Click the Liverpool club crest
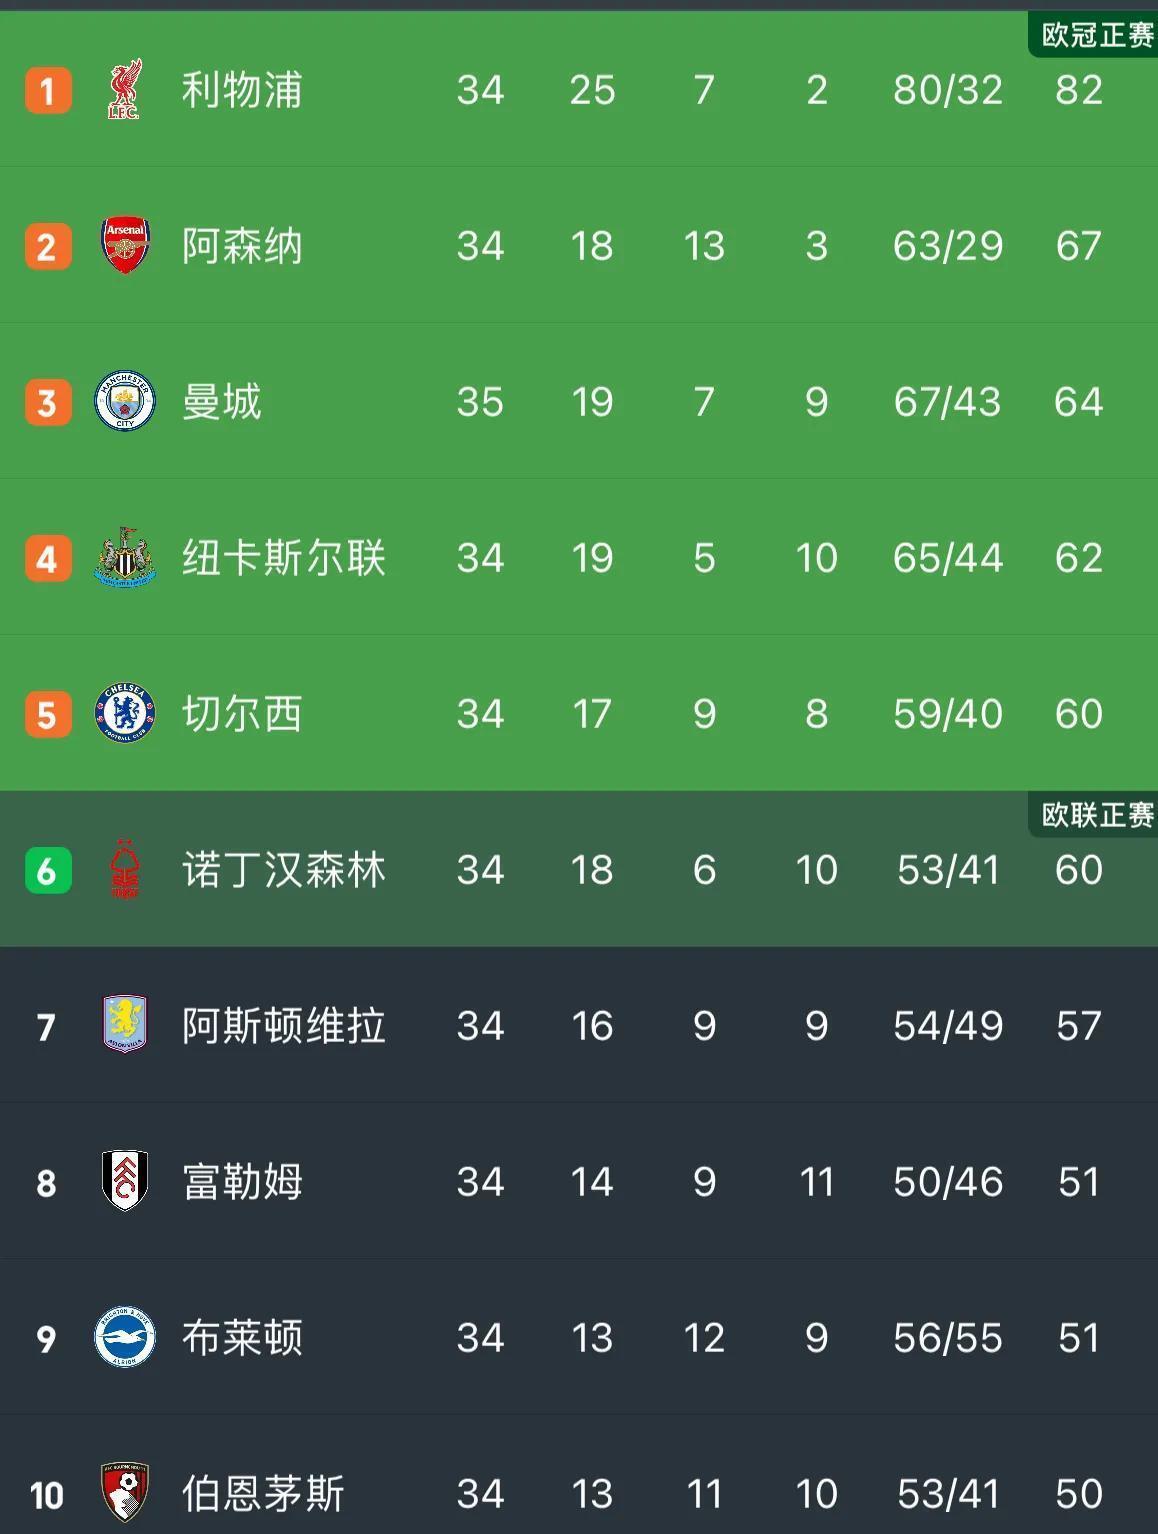This screenshot has width=1158, height=1534. pos(123,89)
